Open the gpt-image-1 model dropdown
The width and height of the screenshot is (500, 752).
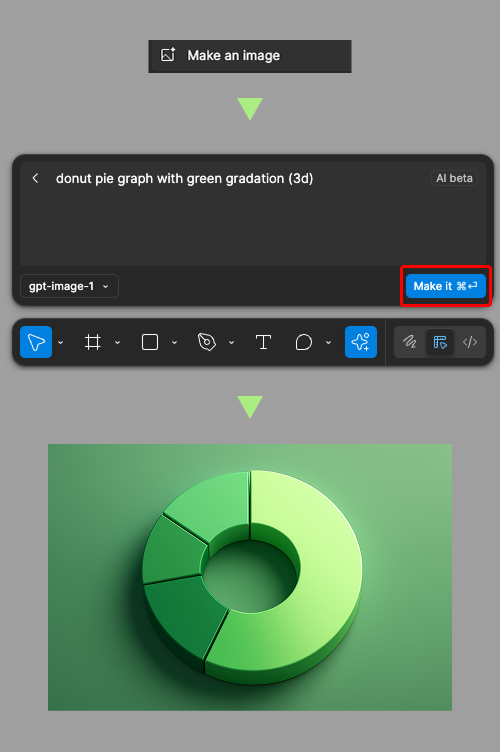point(69,286)
